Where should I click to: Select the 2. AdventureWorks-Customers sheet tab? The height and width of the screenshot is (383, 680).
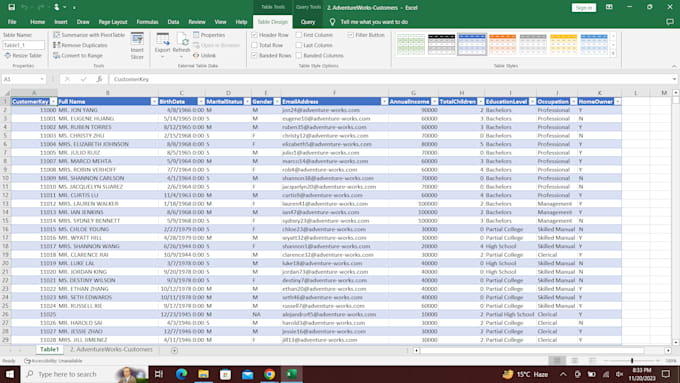[111, 349]
